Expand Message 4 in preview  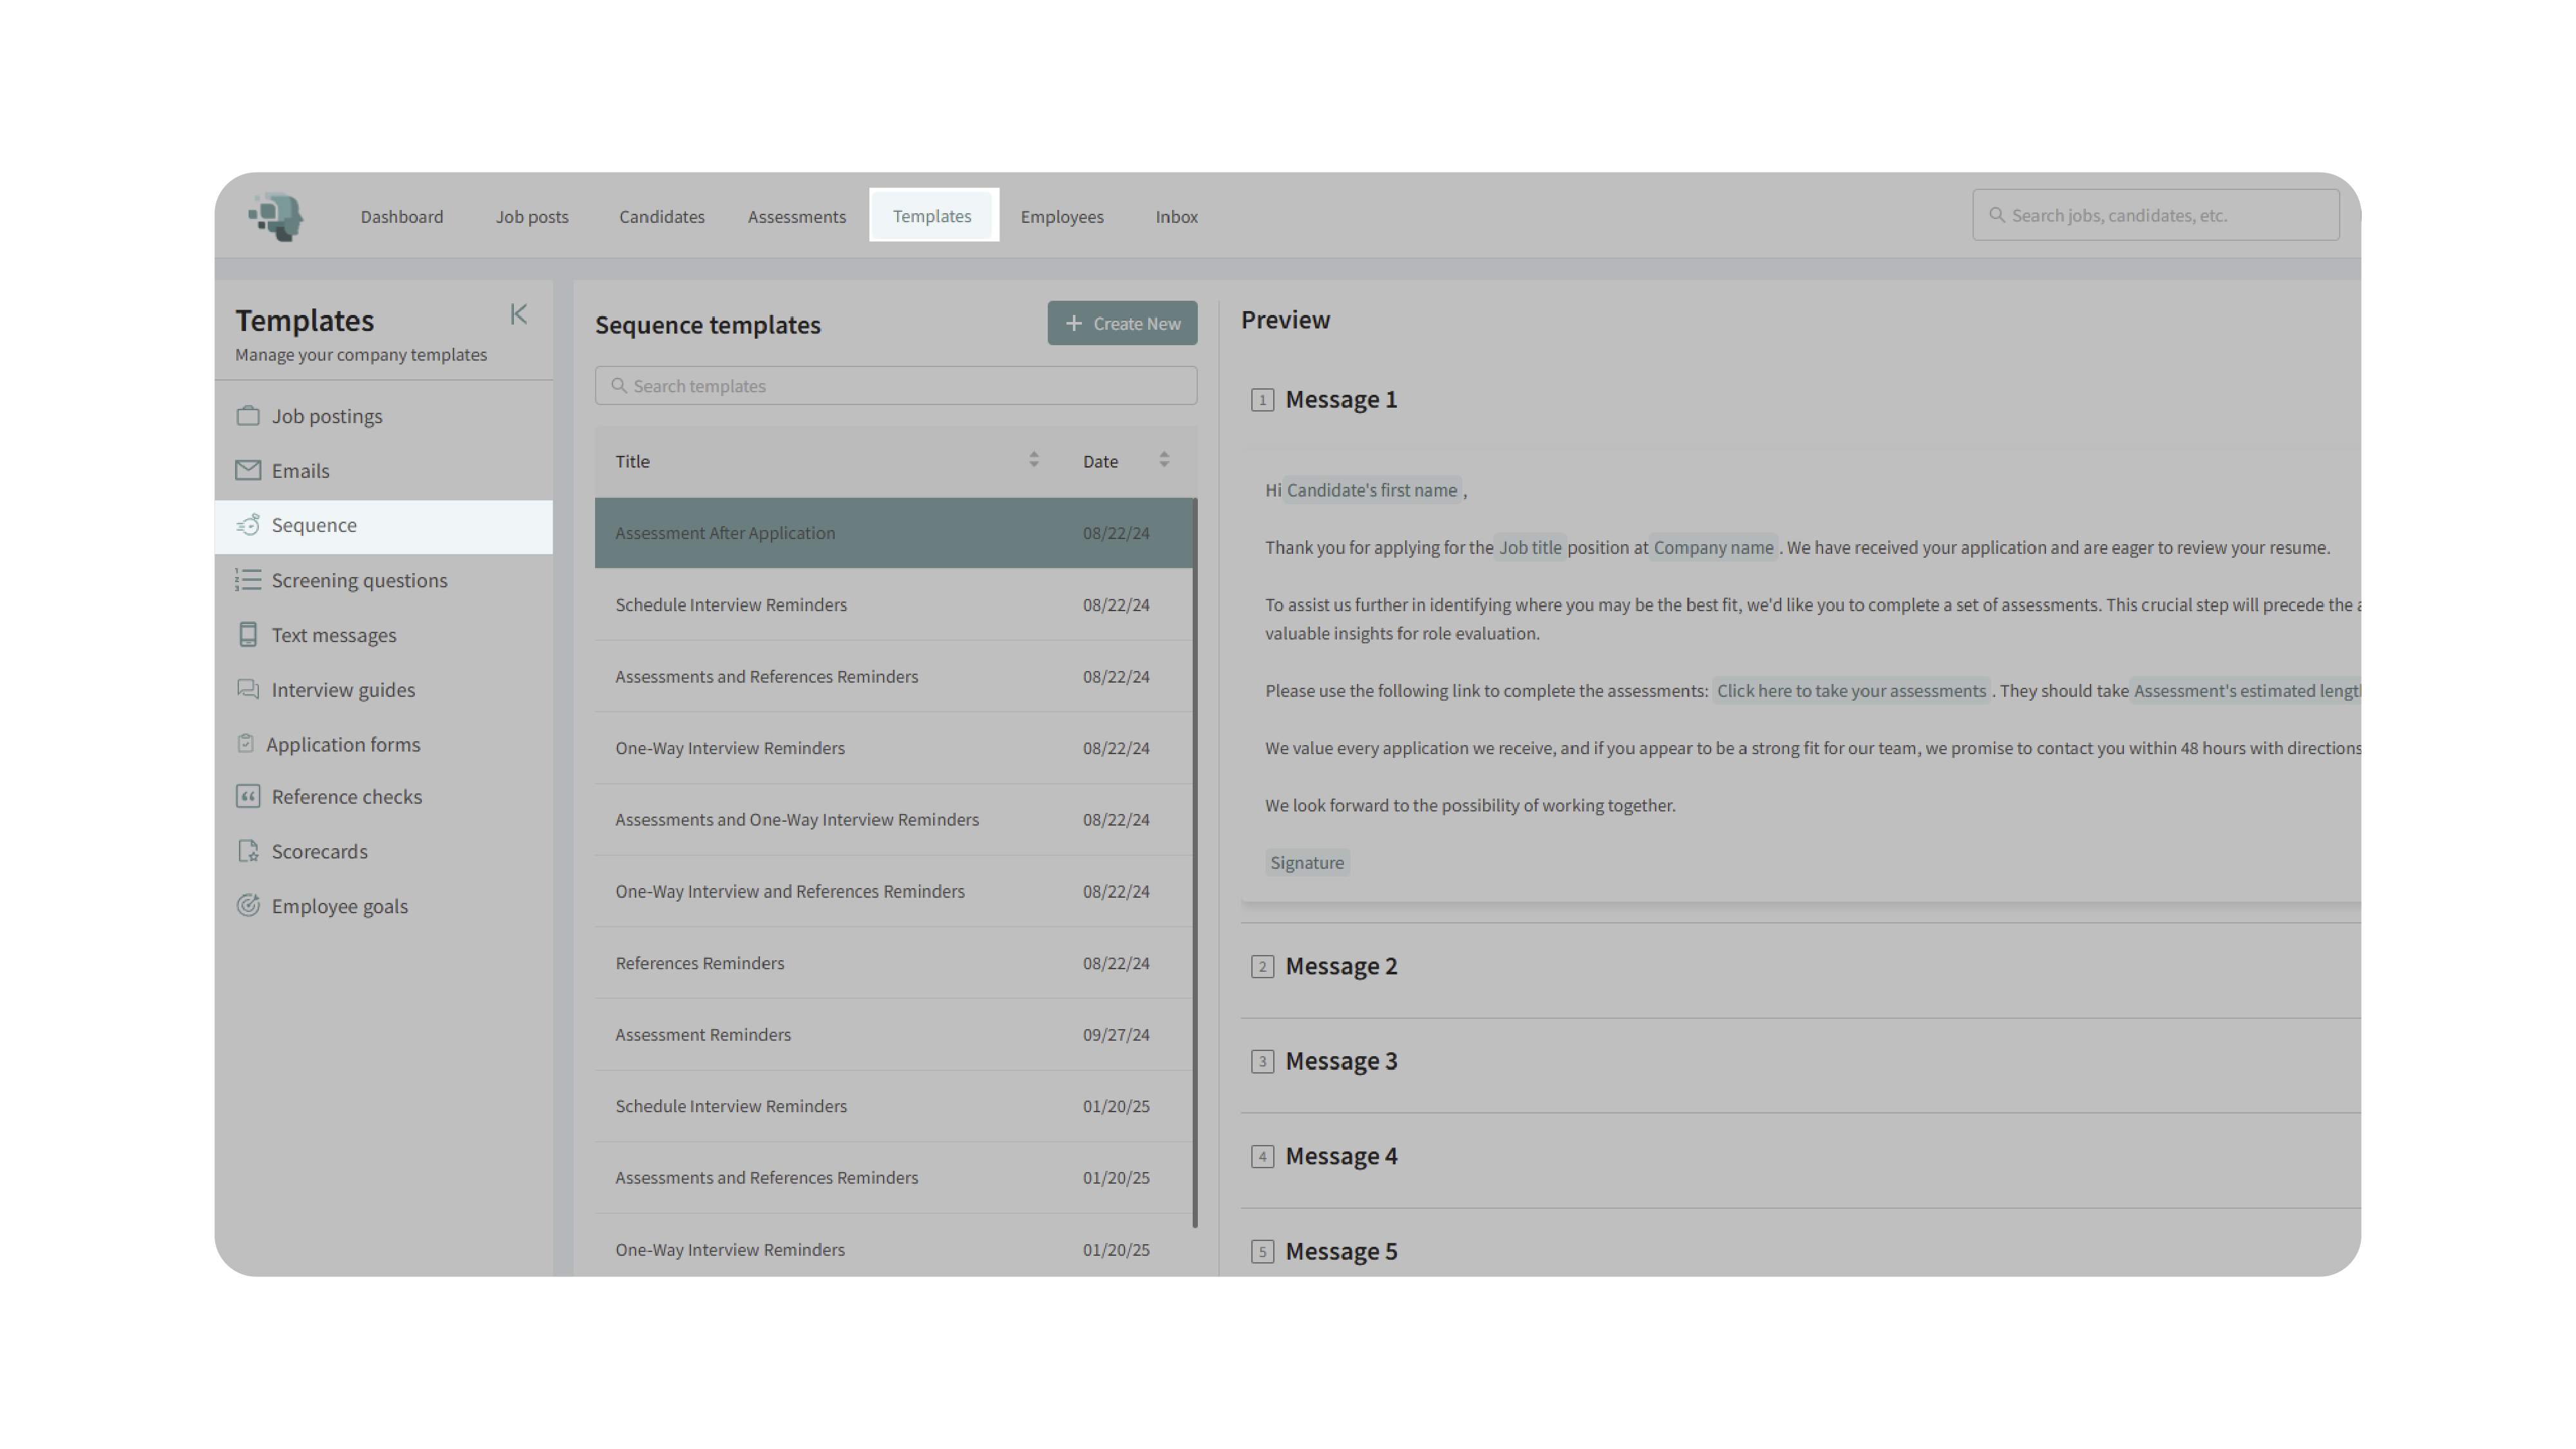click(1340, 1157)
